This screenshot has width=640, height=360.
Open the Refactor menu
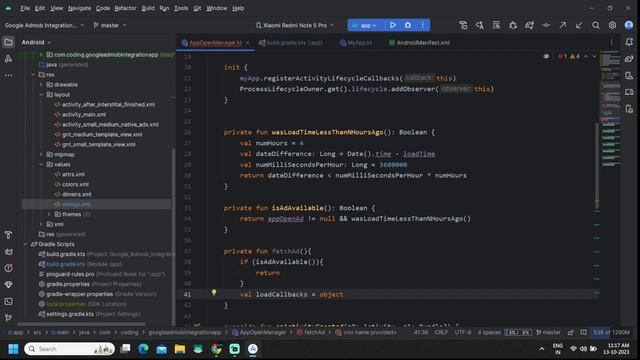tap(125, 8)
